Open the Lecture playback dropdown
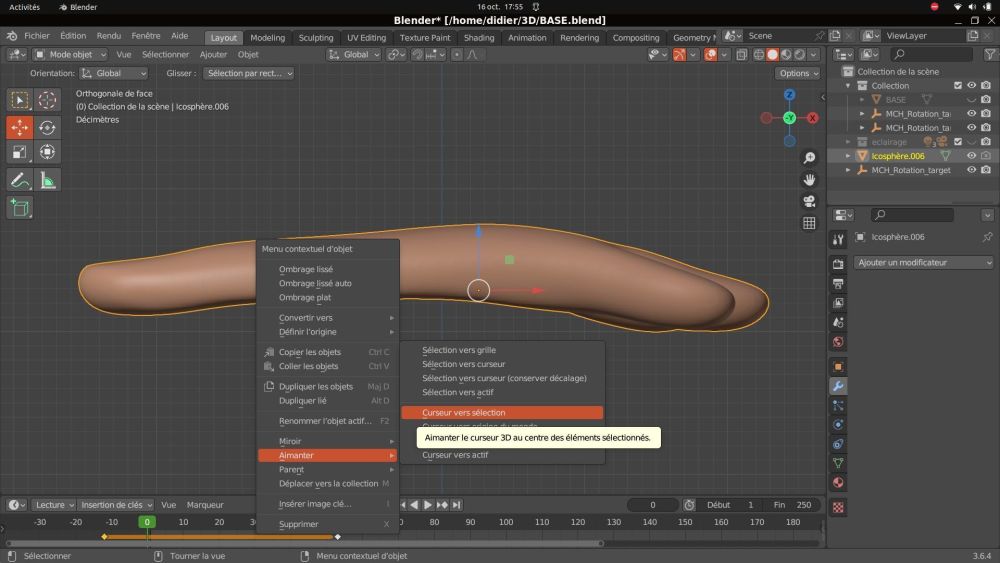Screen dimensions: 1000x563 pyautogui.click(x=54, y=505)
